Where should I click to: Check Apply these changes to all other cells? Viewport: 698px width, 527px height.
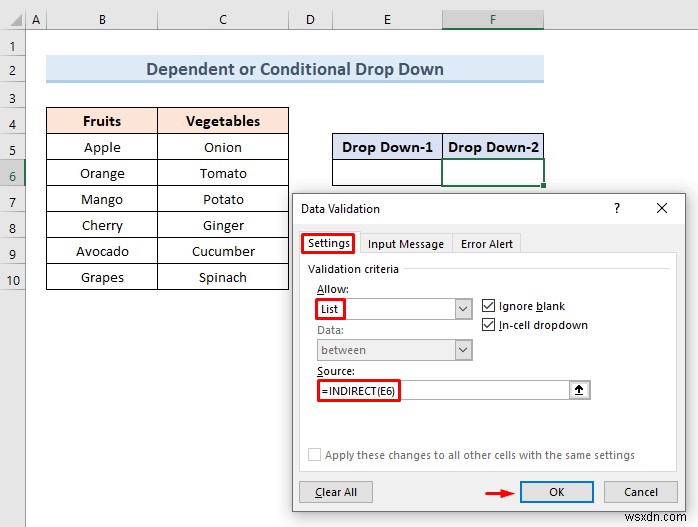[x=314, y=455]
